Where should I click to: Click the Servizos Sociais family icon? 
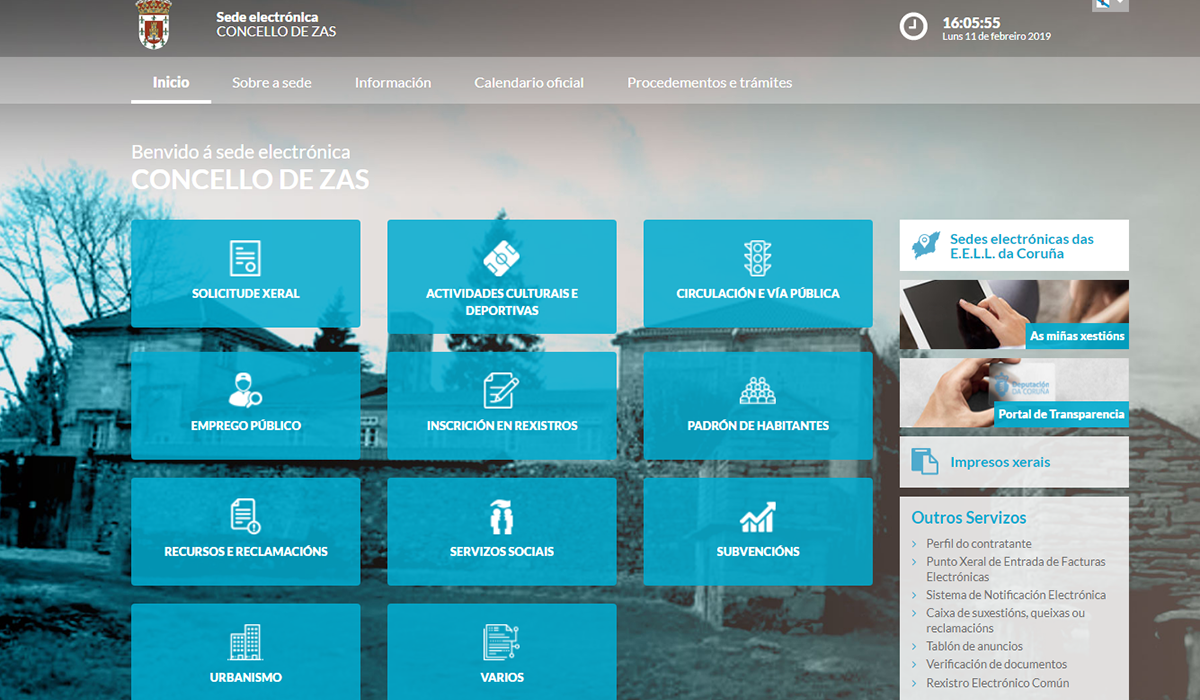[501, 516]
